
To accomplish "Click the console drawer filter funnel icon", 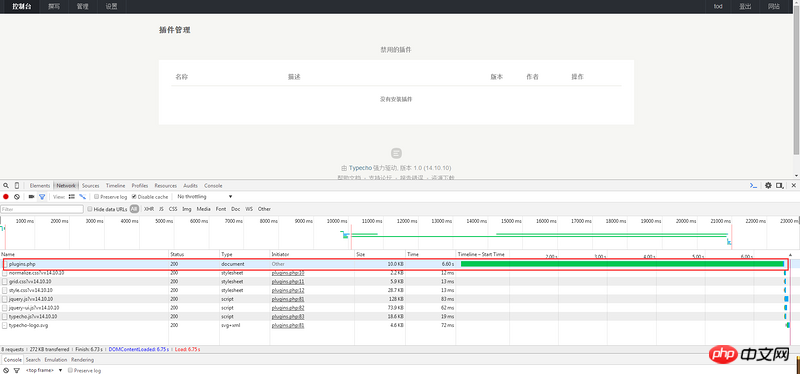I will (17, 370).
